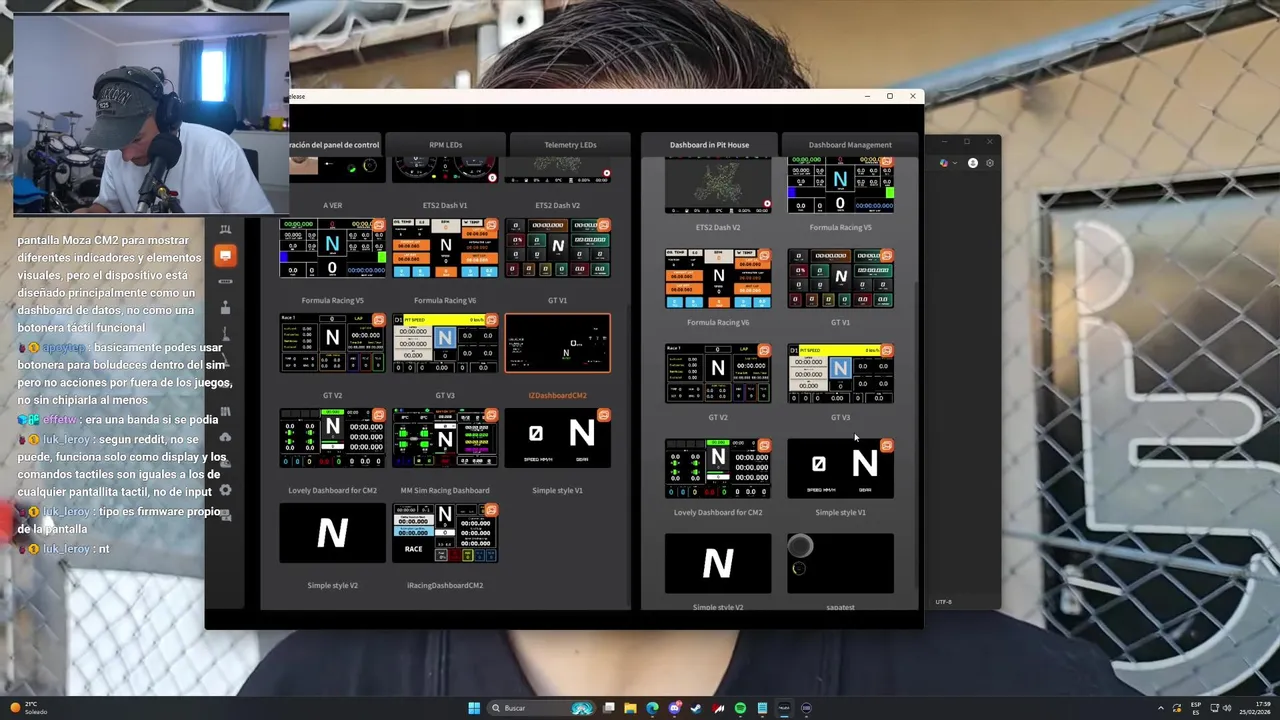Open the library books sidebar icon
Viewport: 1280px width, 720px height.
click(225, 411)
